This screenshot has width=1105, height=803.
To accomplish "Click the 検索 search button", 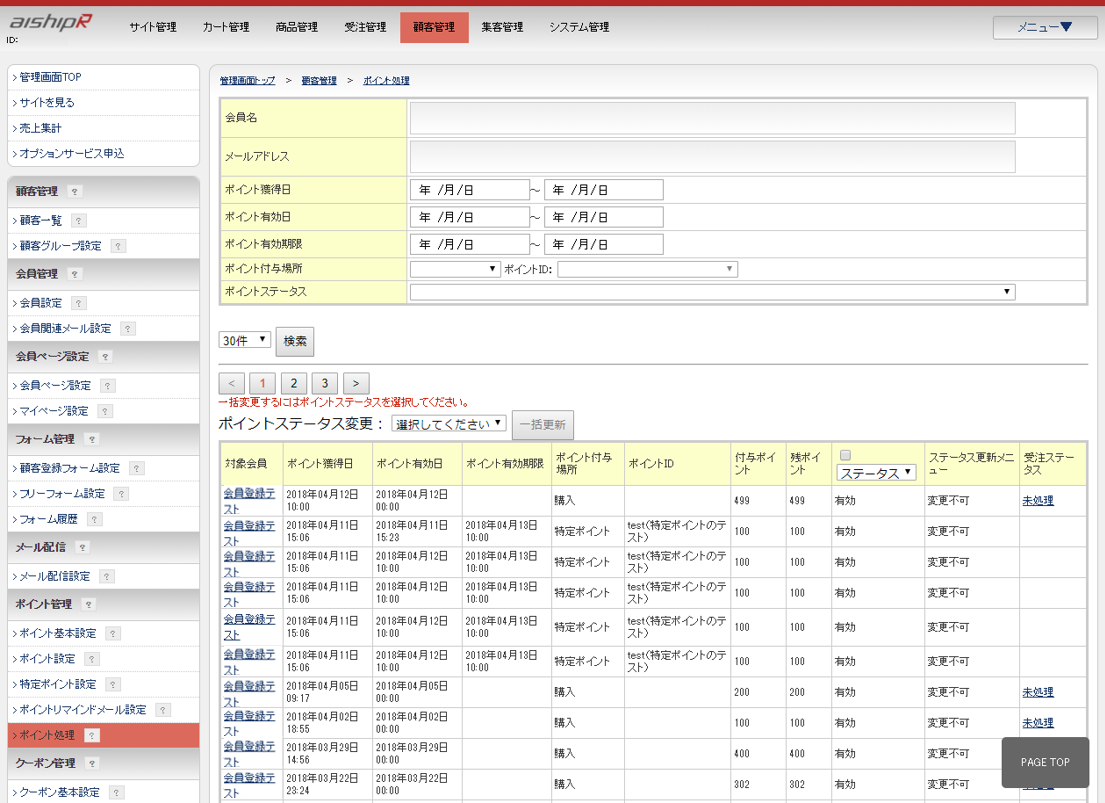I will pyautogui.click(x=295, y=341).
